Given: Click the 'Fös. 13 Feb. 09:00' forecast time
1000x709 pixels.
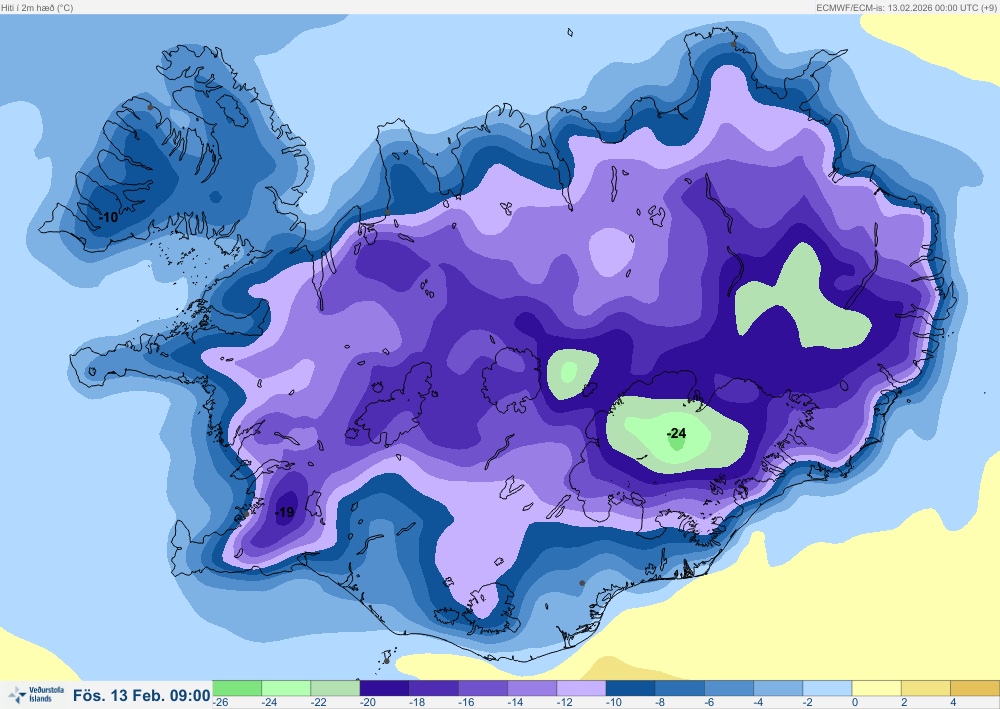Looking at the screenshot, I should click(x=142, y=695).
